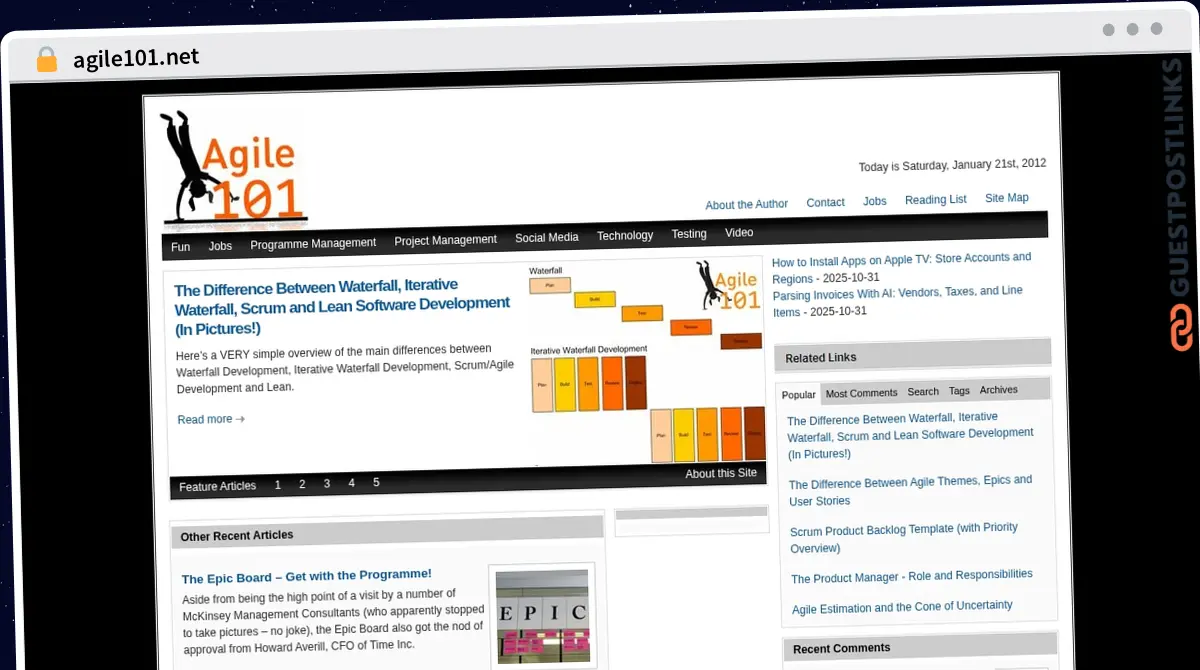Switch to the Search tab
Viewport: 1200px width, 670px height.
pos(923,392)
